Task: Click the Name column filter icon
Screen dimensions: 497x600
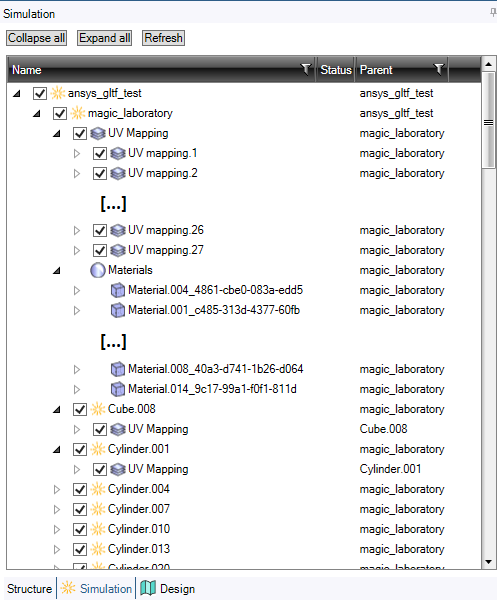Action: click(x=305, y=70)
